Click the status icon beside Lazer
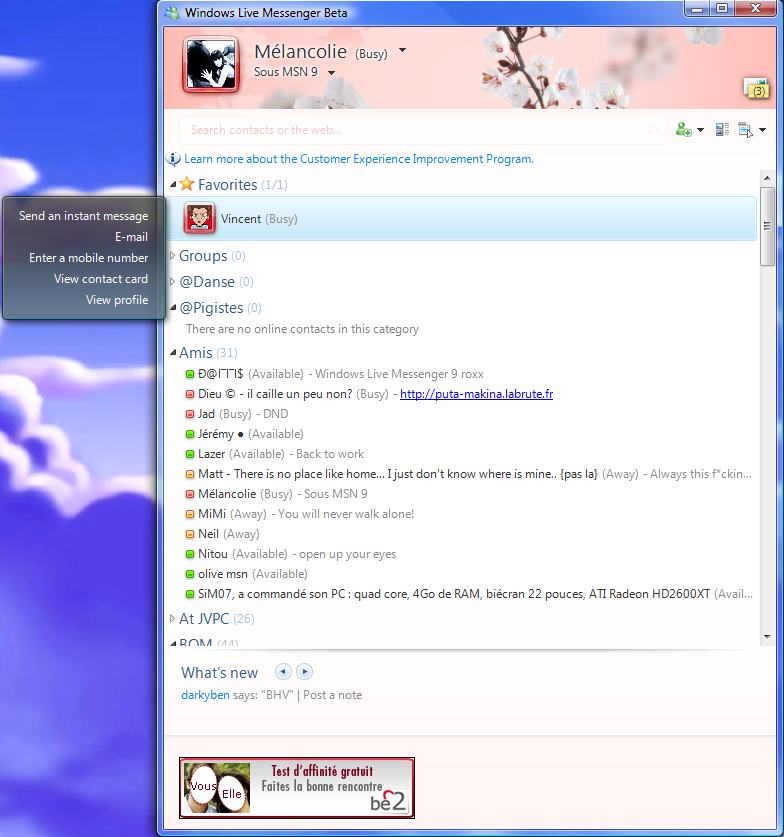The height and width of the screenshot is (837, 784). 189,454
